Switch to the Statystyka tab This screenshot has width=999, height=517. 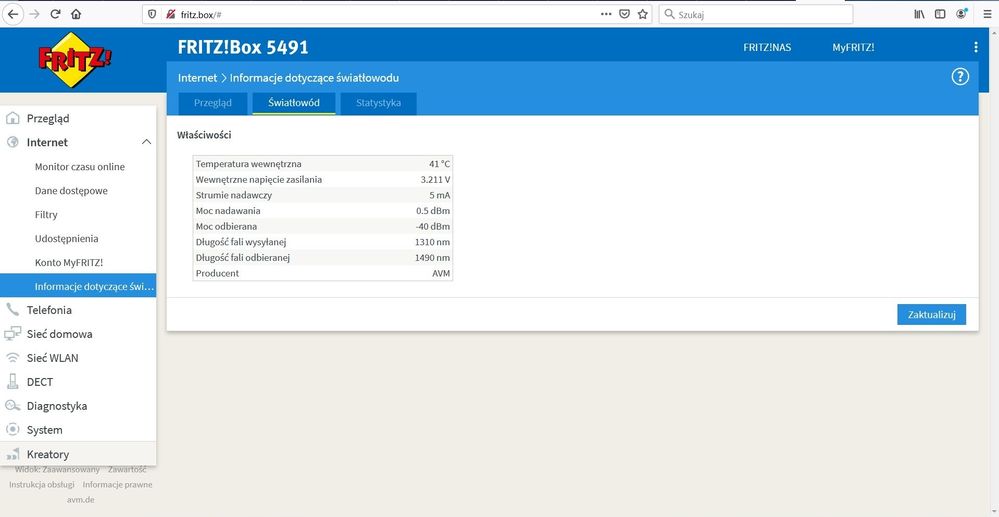pos(378,103)
